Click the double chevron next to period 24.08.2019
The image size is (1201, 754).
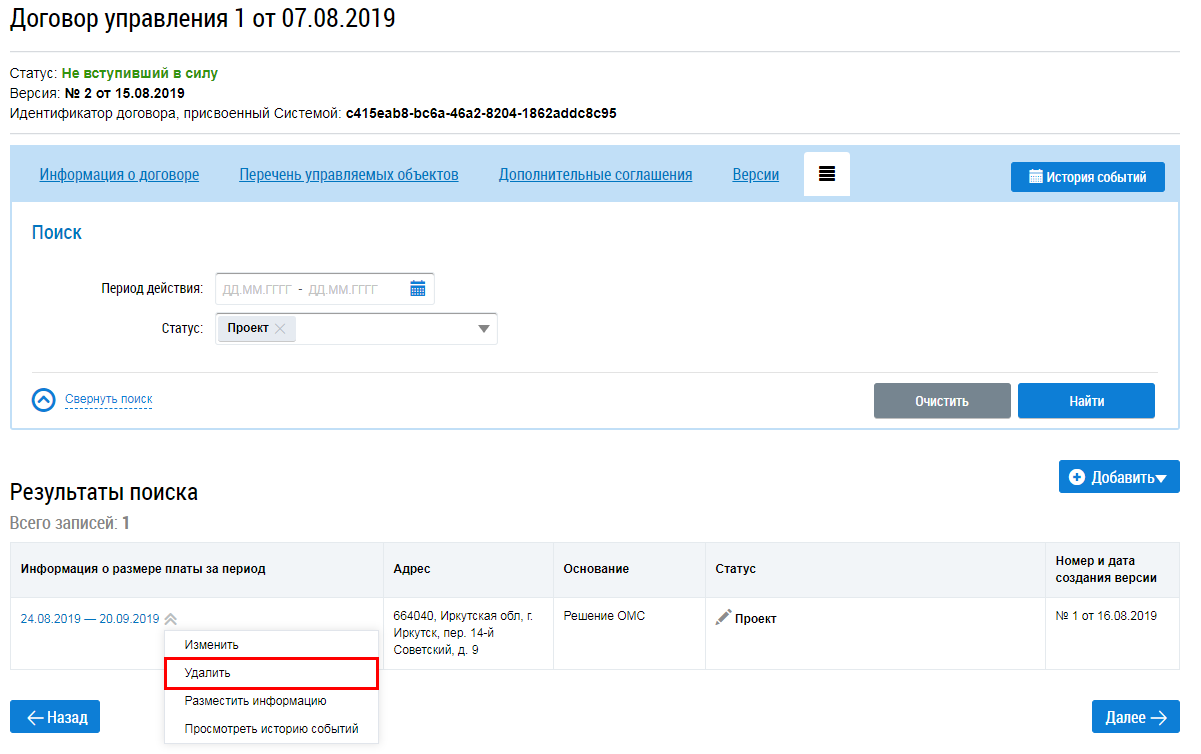point(171,619)
